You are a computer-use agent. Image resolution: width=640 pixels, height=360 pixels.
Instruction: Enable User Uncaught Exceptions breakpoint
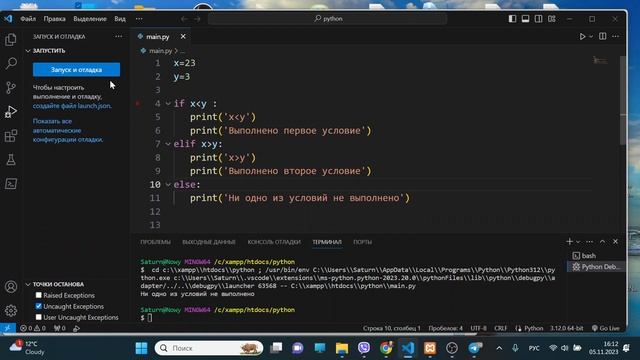pos(39,317)
